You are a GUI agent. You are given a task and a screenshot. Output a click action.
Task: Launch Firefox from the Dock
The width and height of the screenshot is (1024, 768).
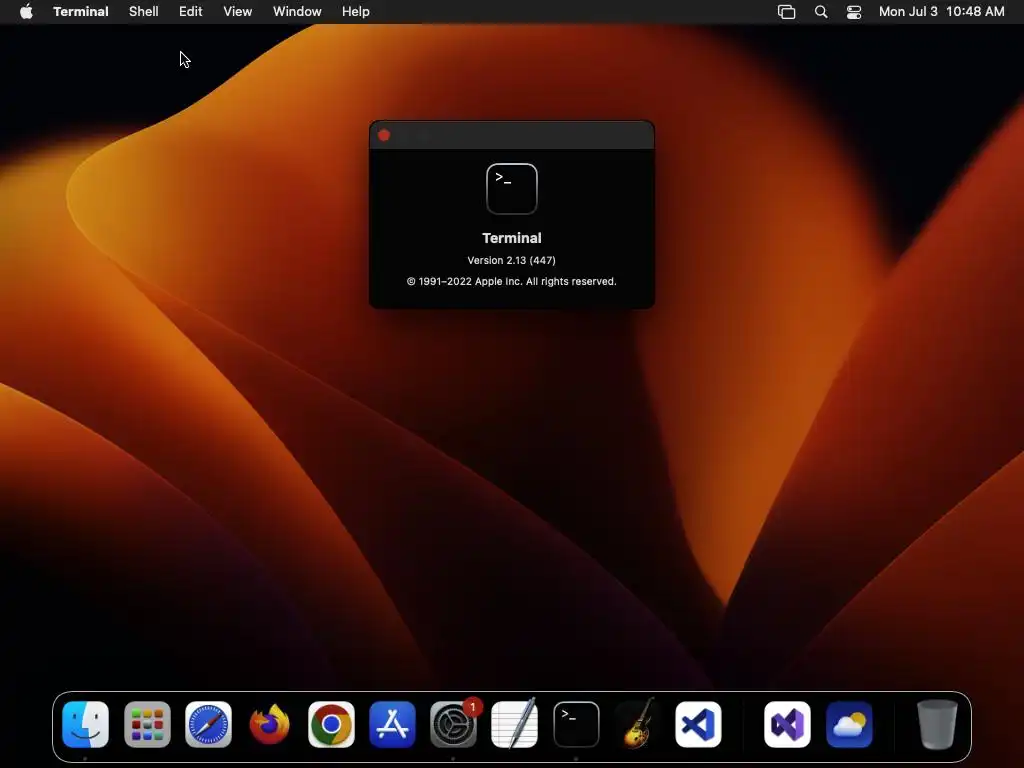pyautogui.click(x=270, y=724)
